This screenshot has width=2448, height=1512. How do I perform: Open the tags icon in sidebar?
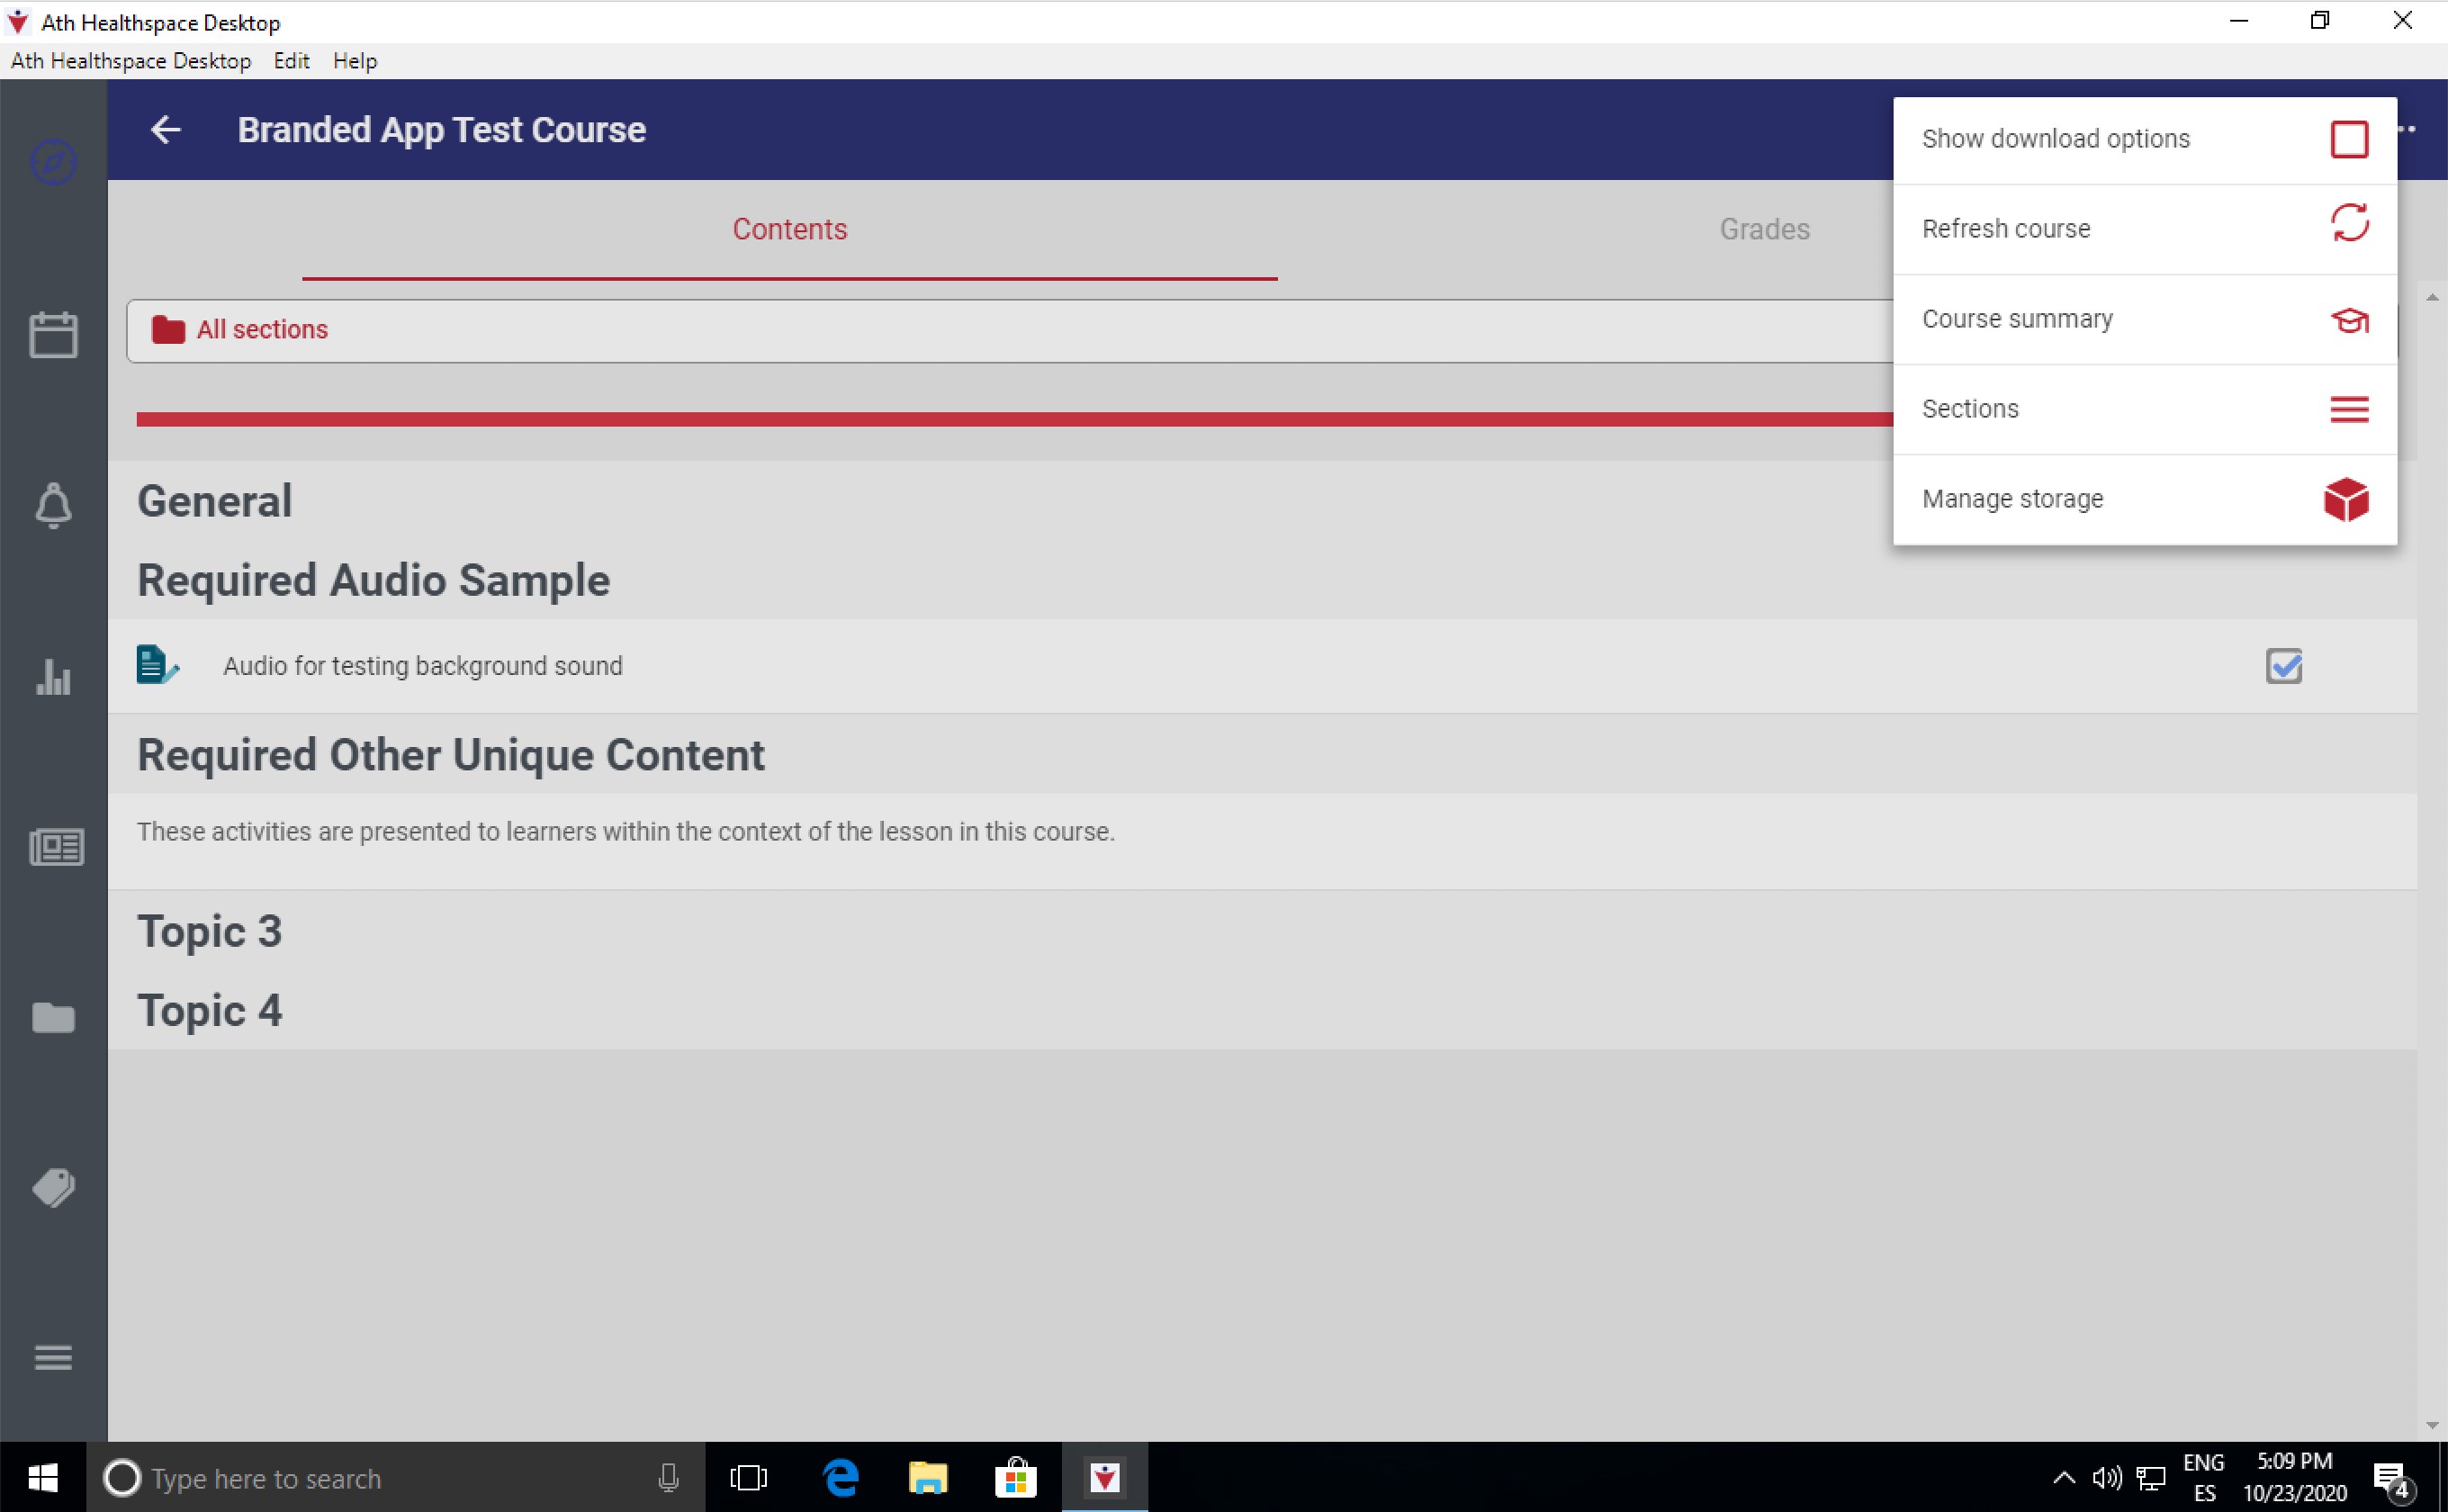[53, 1188]
